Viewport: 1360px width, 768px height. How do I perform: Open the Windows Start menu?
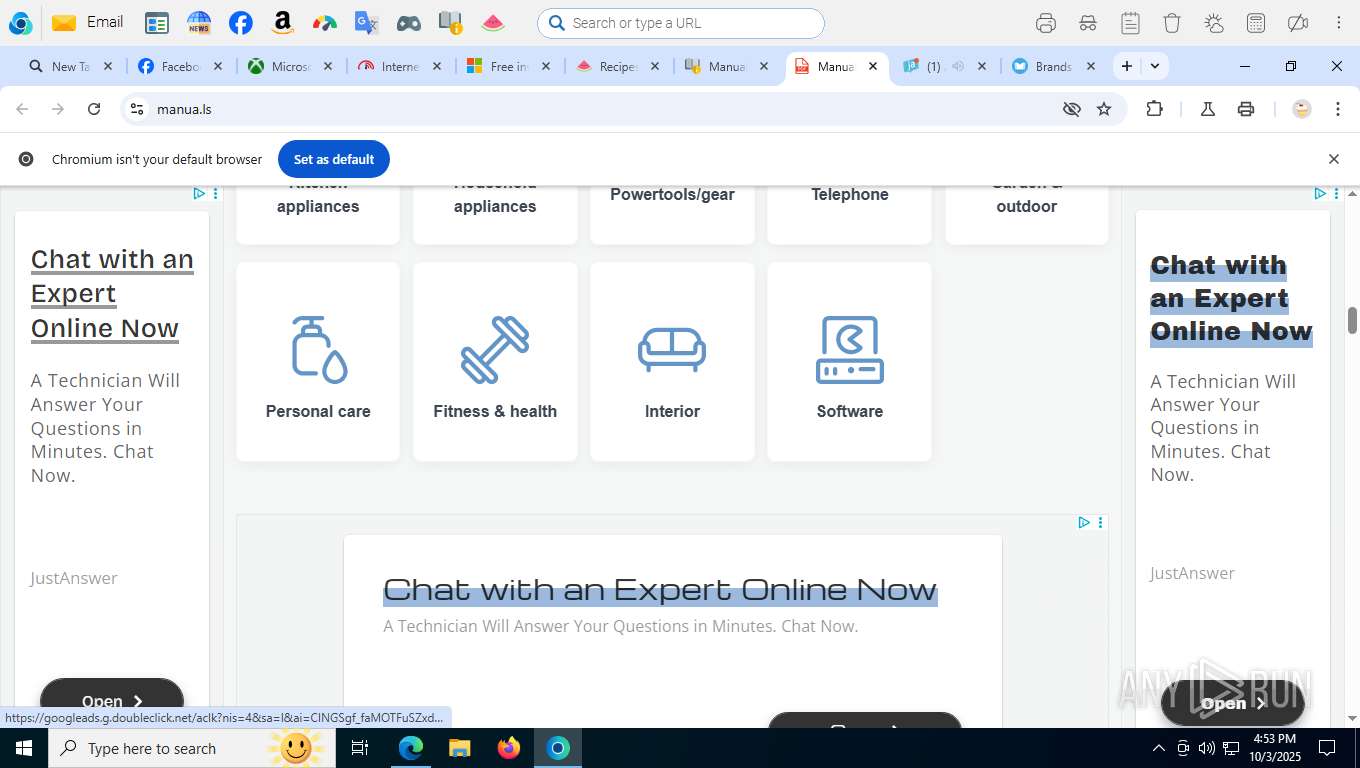coord(23,748)
